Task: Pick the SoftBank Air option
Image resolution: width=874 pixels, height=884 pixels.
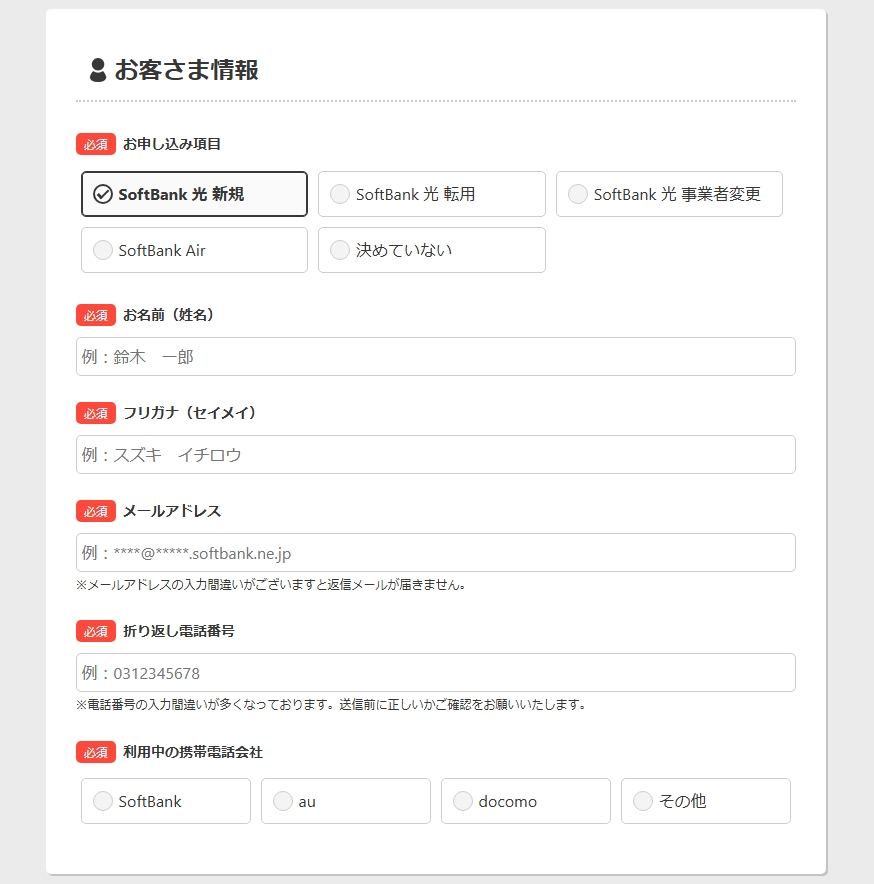Action: pos(195,250)
